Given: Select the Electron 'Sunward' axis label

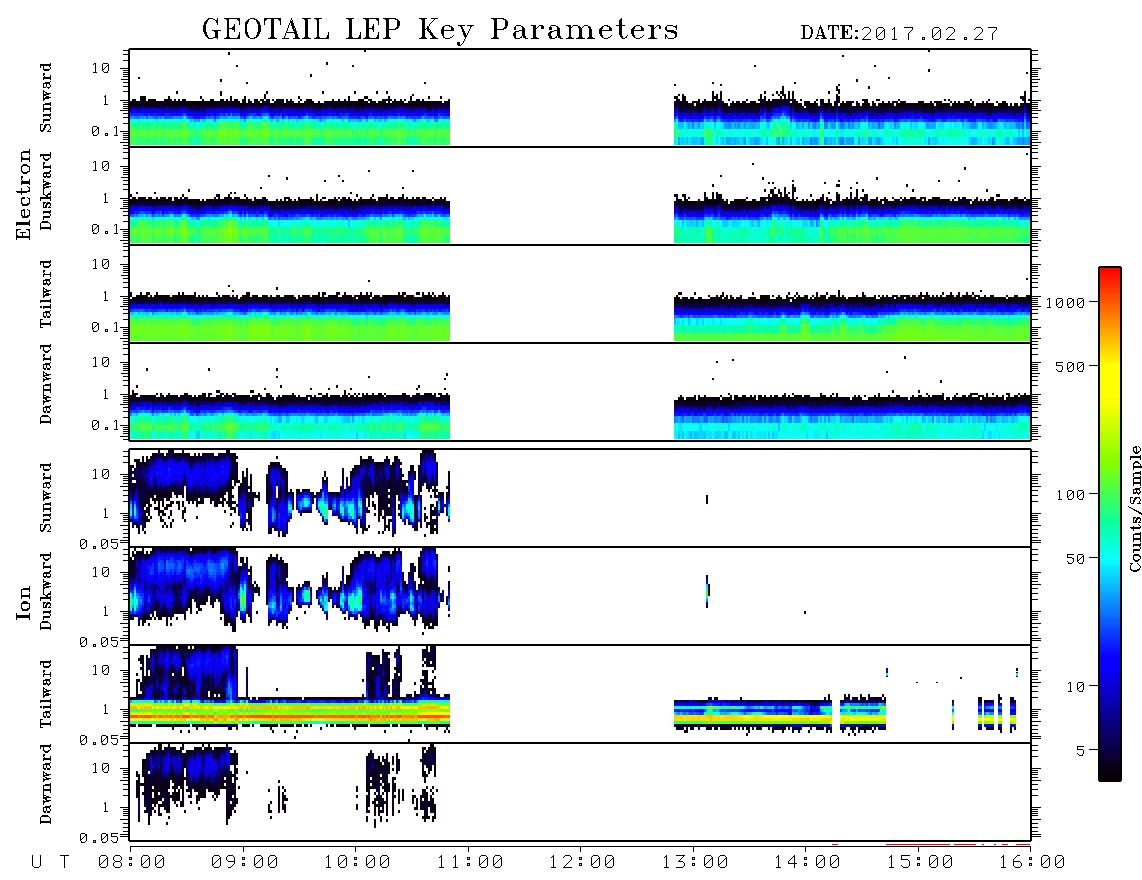Looking at the screenshot, I should (46, 98).
